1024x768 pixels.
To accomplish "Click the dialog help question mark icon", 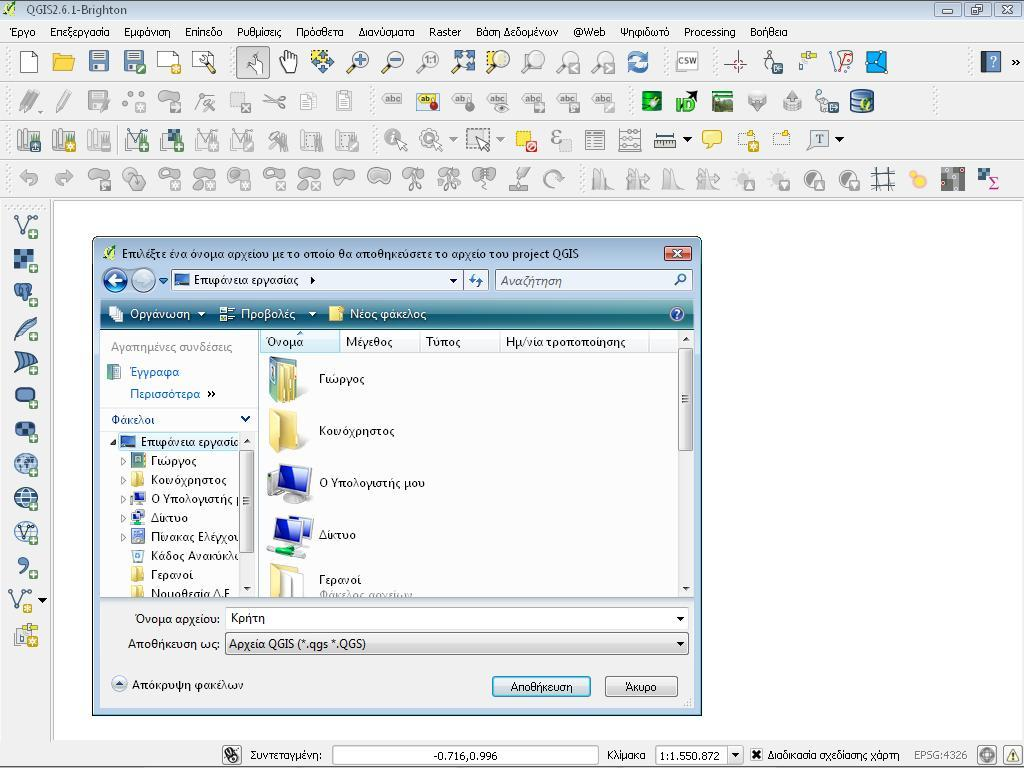I will pos(677,314).
